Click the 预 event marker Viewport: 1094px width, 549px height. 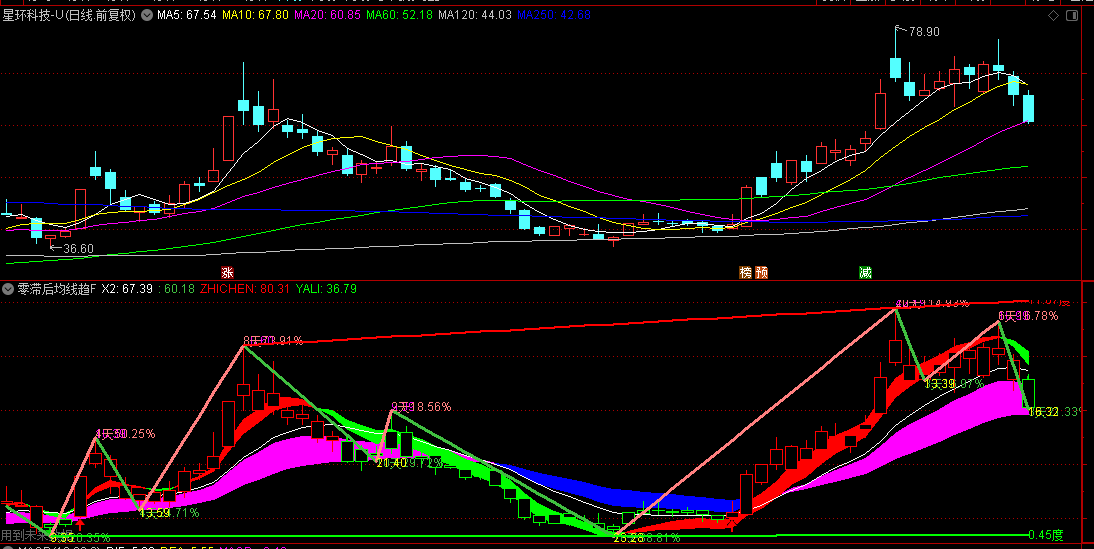point(761,272)
